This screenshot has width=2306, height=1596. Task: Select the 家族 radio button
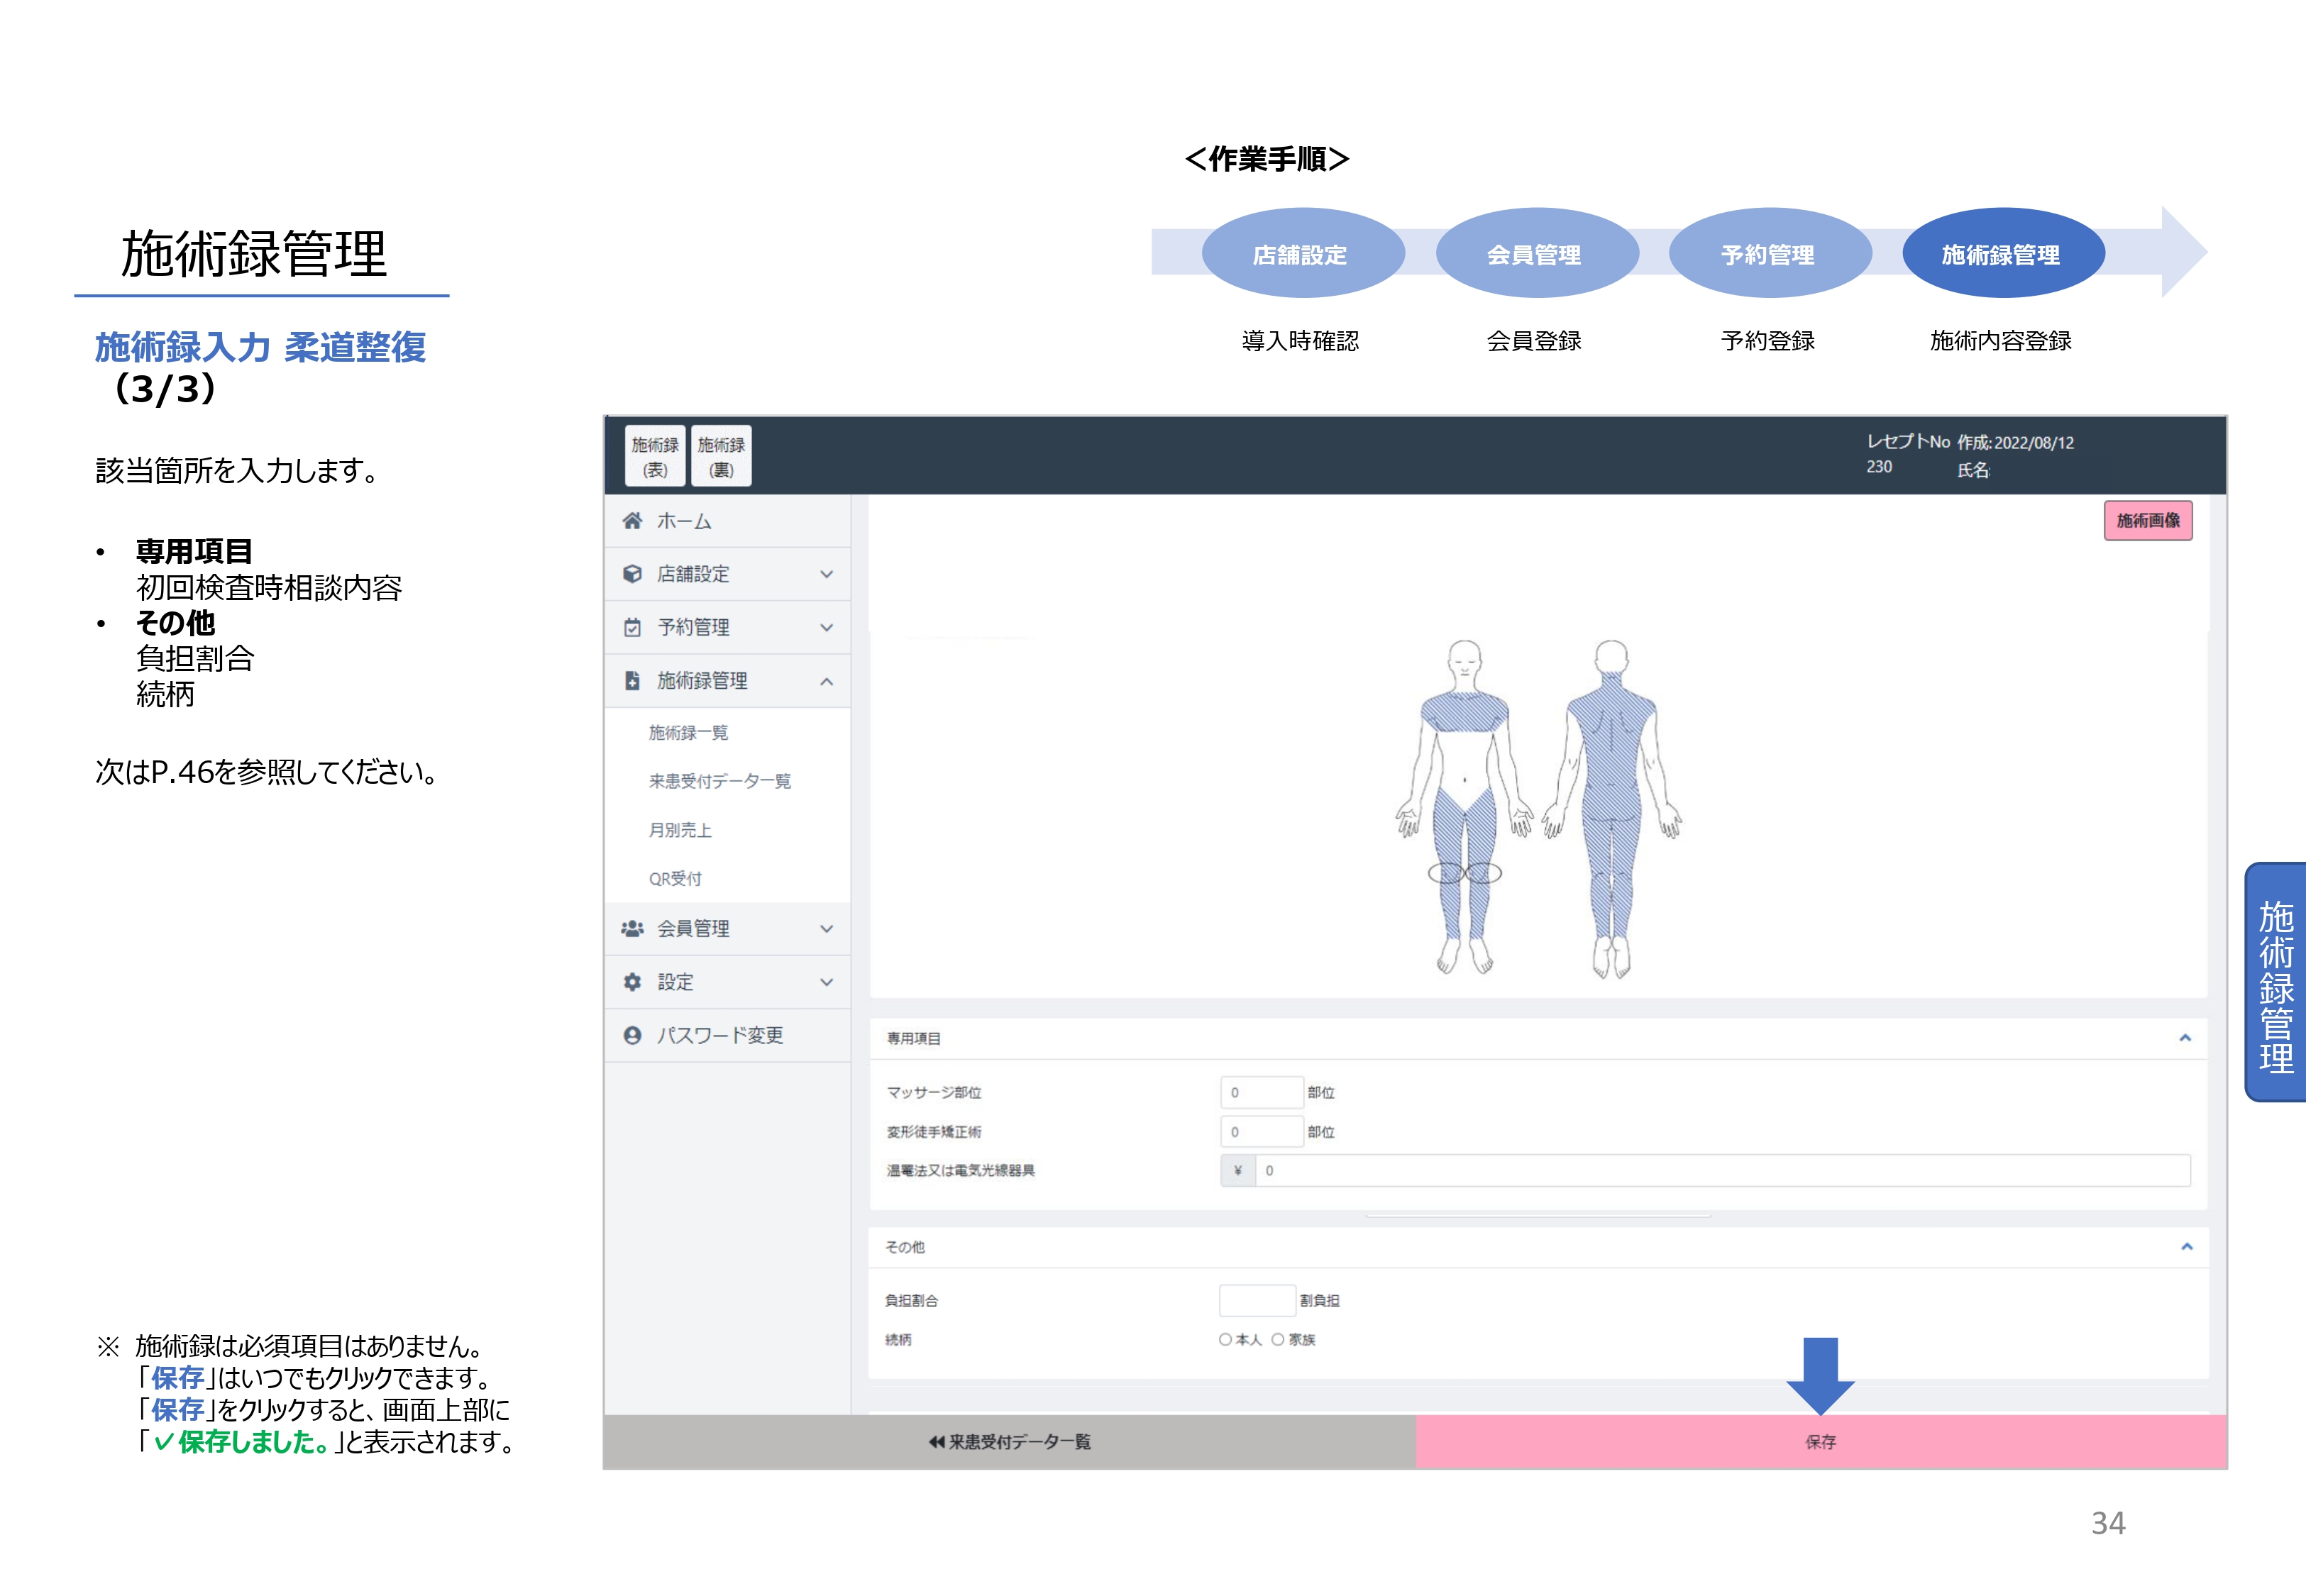tap(1278, 1340)
